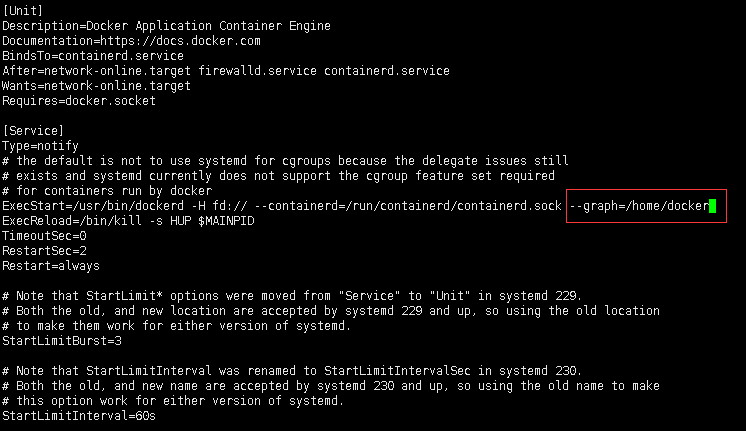Click the BindsTo=containerd.service line

click(x=80, y=56)
